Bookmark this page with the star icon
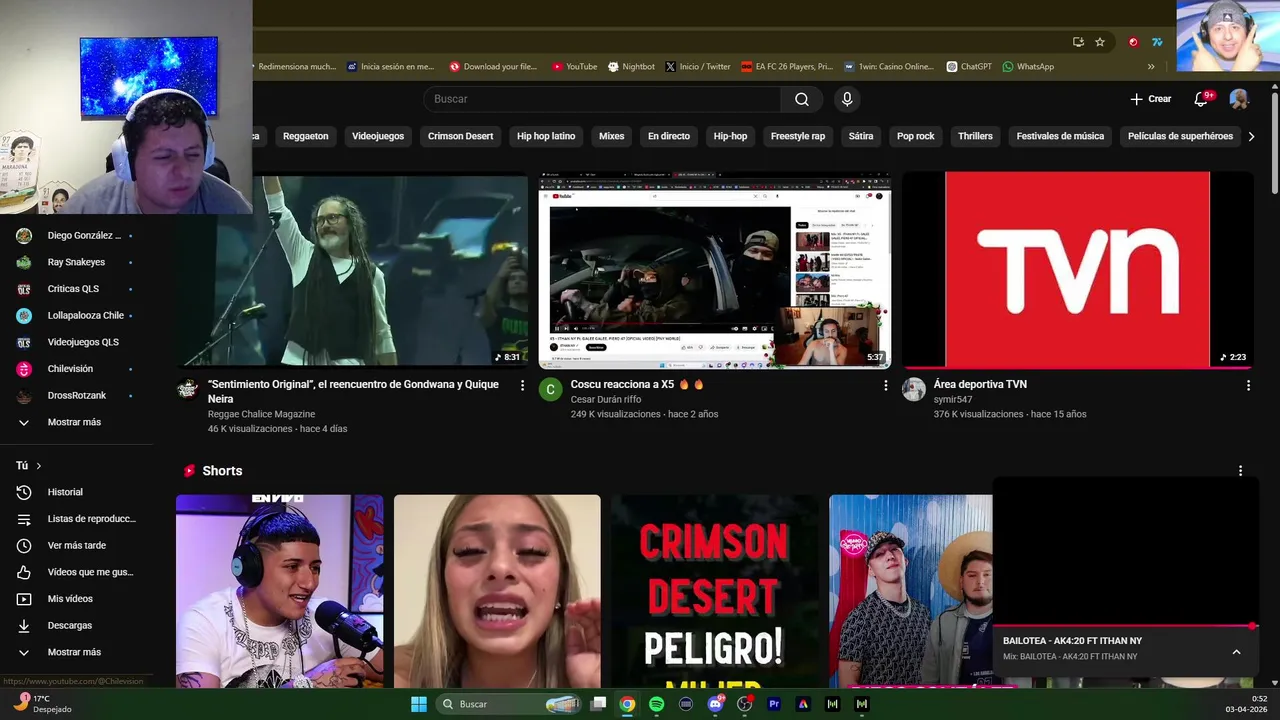The image size is (1280, 720). click(1100, 42)
